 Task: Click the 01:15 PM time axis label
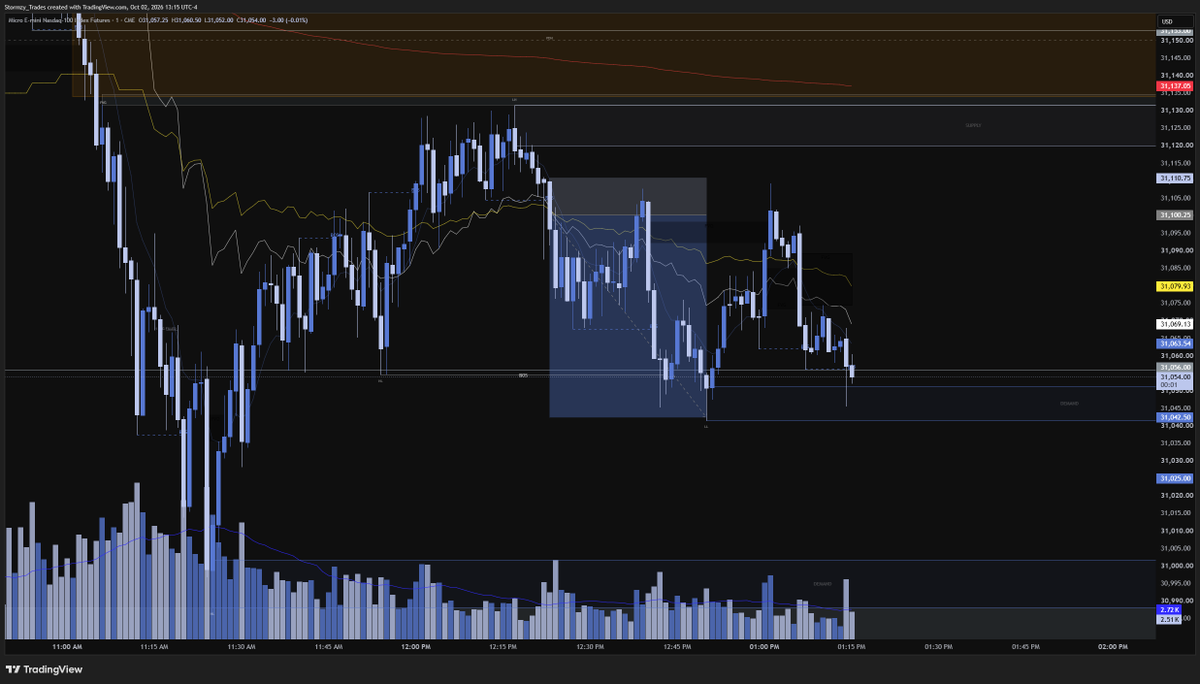point(851,647)
